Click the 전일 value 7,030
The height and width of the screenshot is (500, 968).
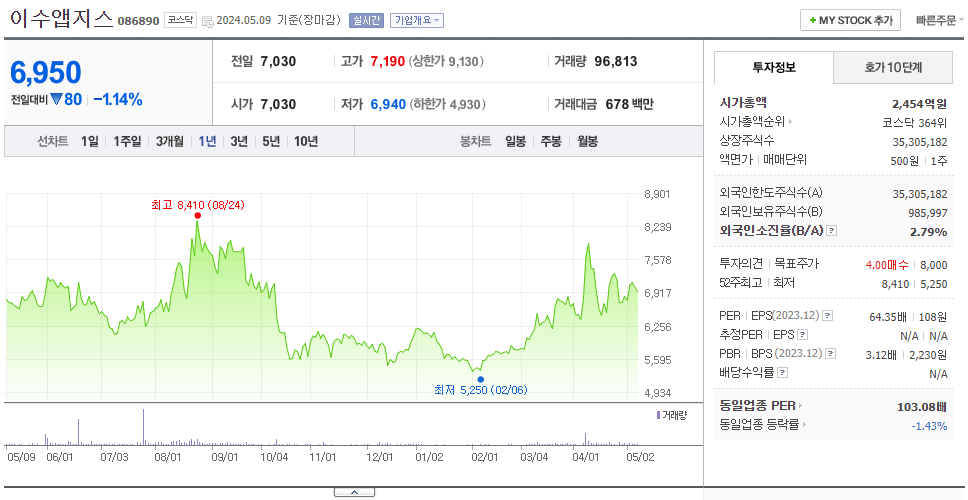278,62
